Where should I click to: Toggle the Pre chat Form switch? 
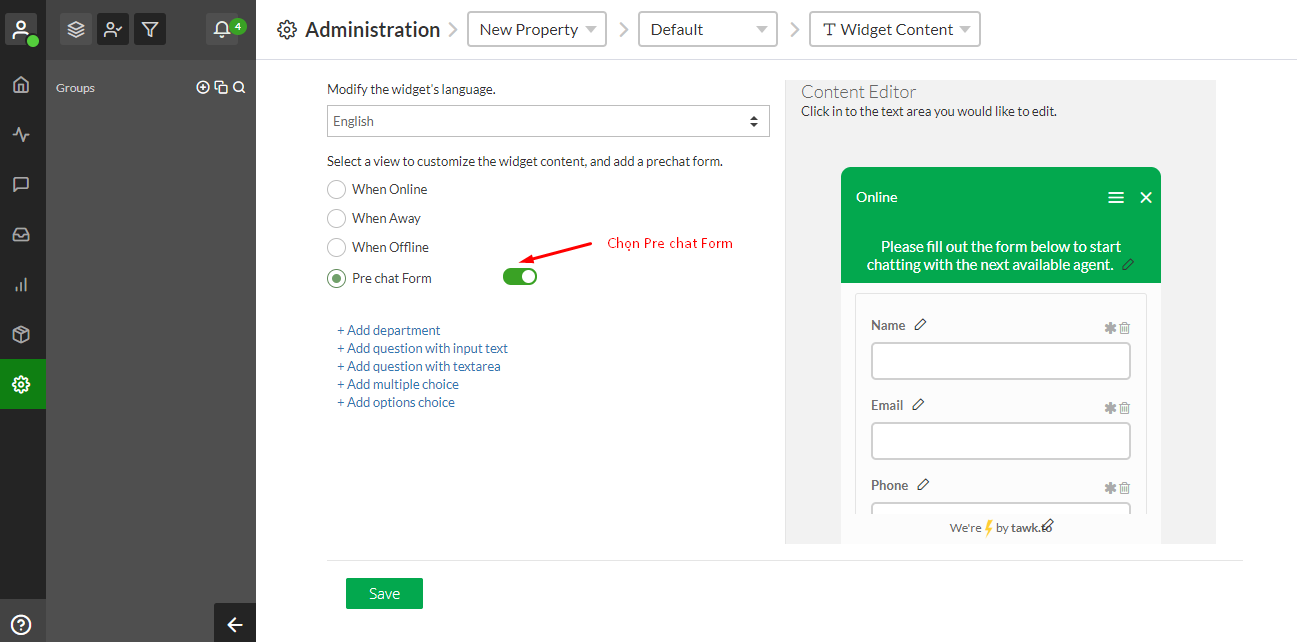click(520, 276)
